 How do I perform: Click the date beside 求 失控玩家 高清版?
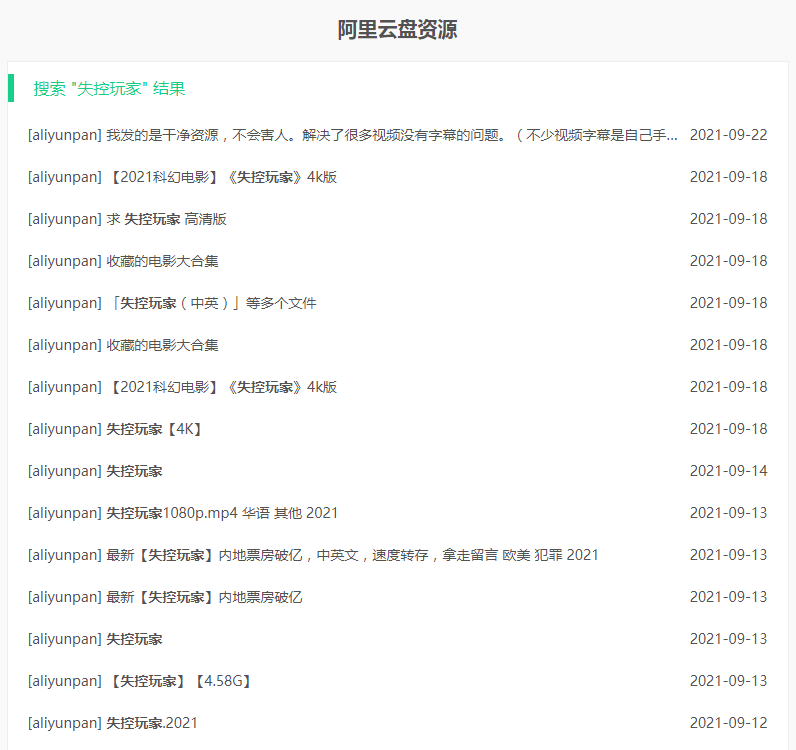728,219
